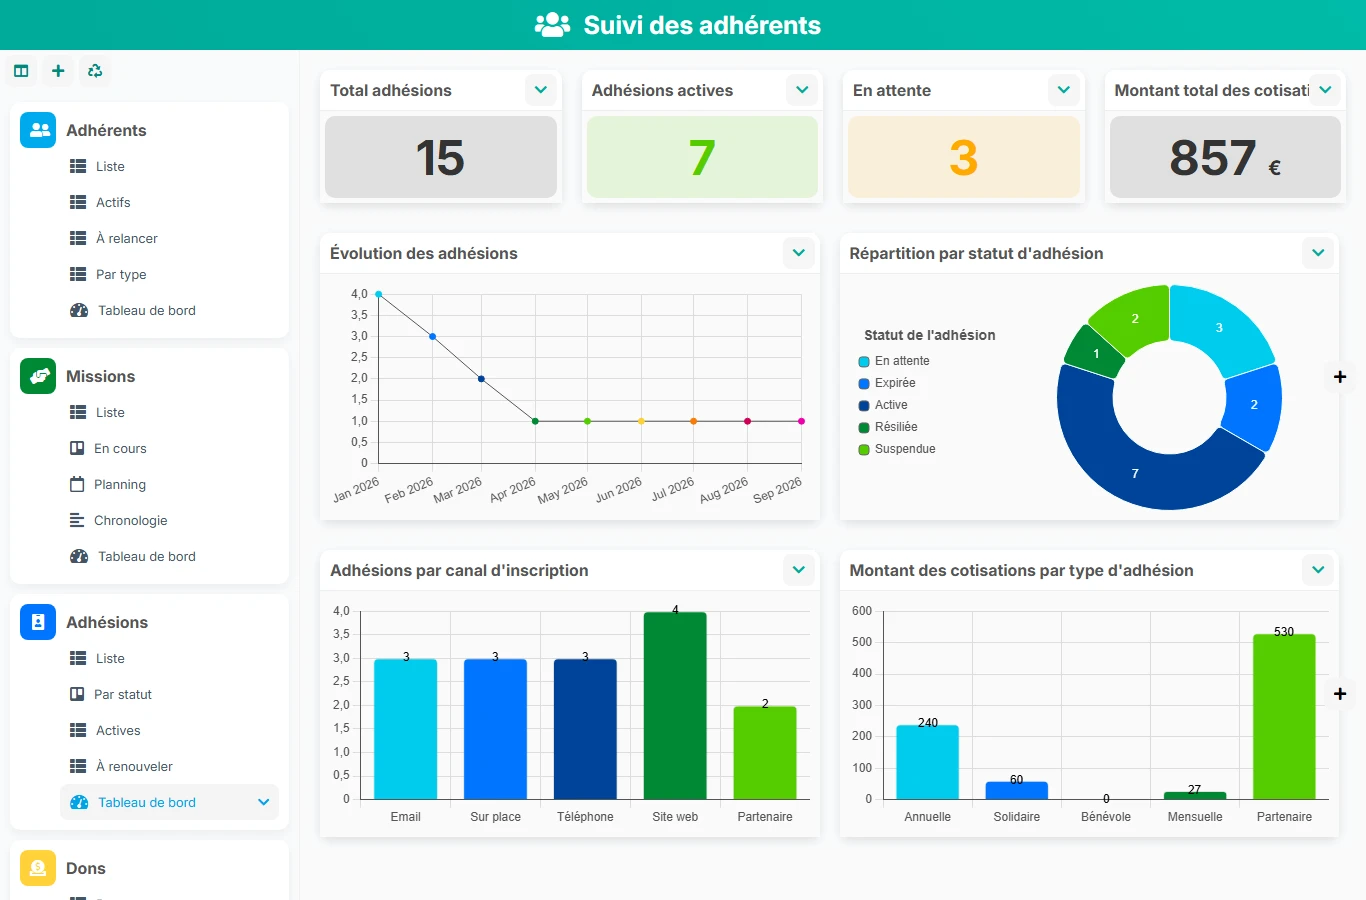Click the panel layout icon in the toolbar

pos(21,71)
